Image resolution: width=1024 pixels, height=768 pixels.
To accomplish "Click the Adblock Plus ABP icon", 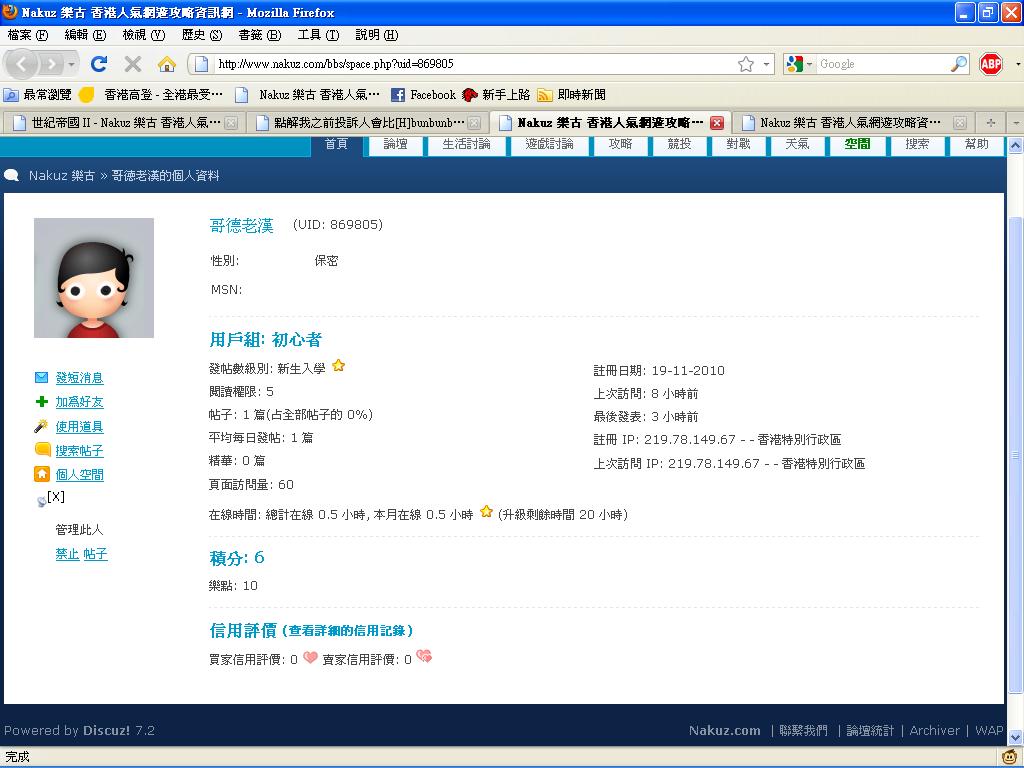I will point(990,64).
